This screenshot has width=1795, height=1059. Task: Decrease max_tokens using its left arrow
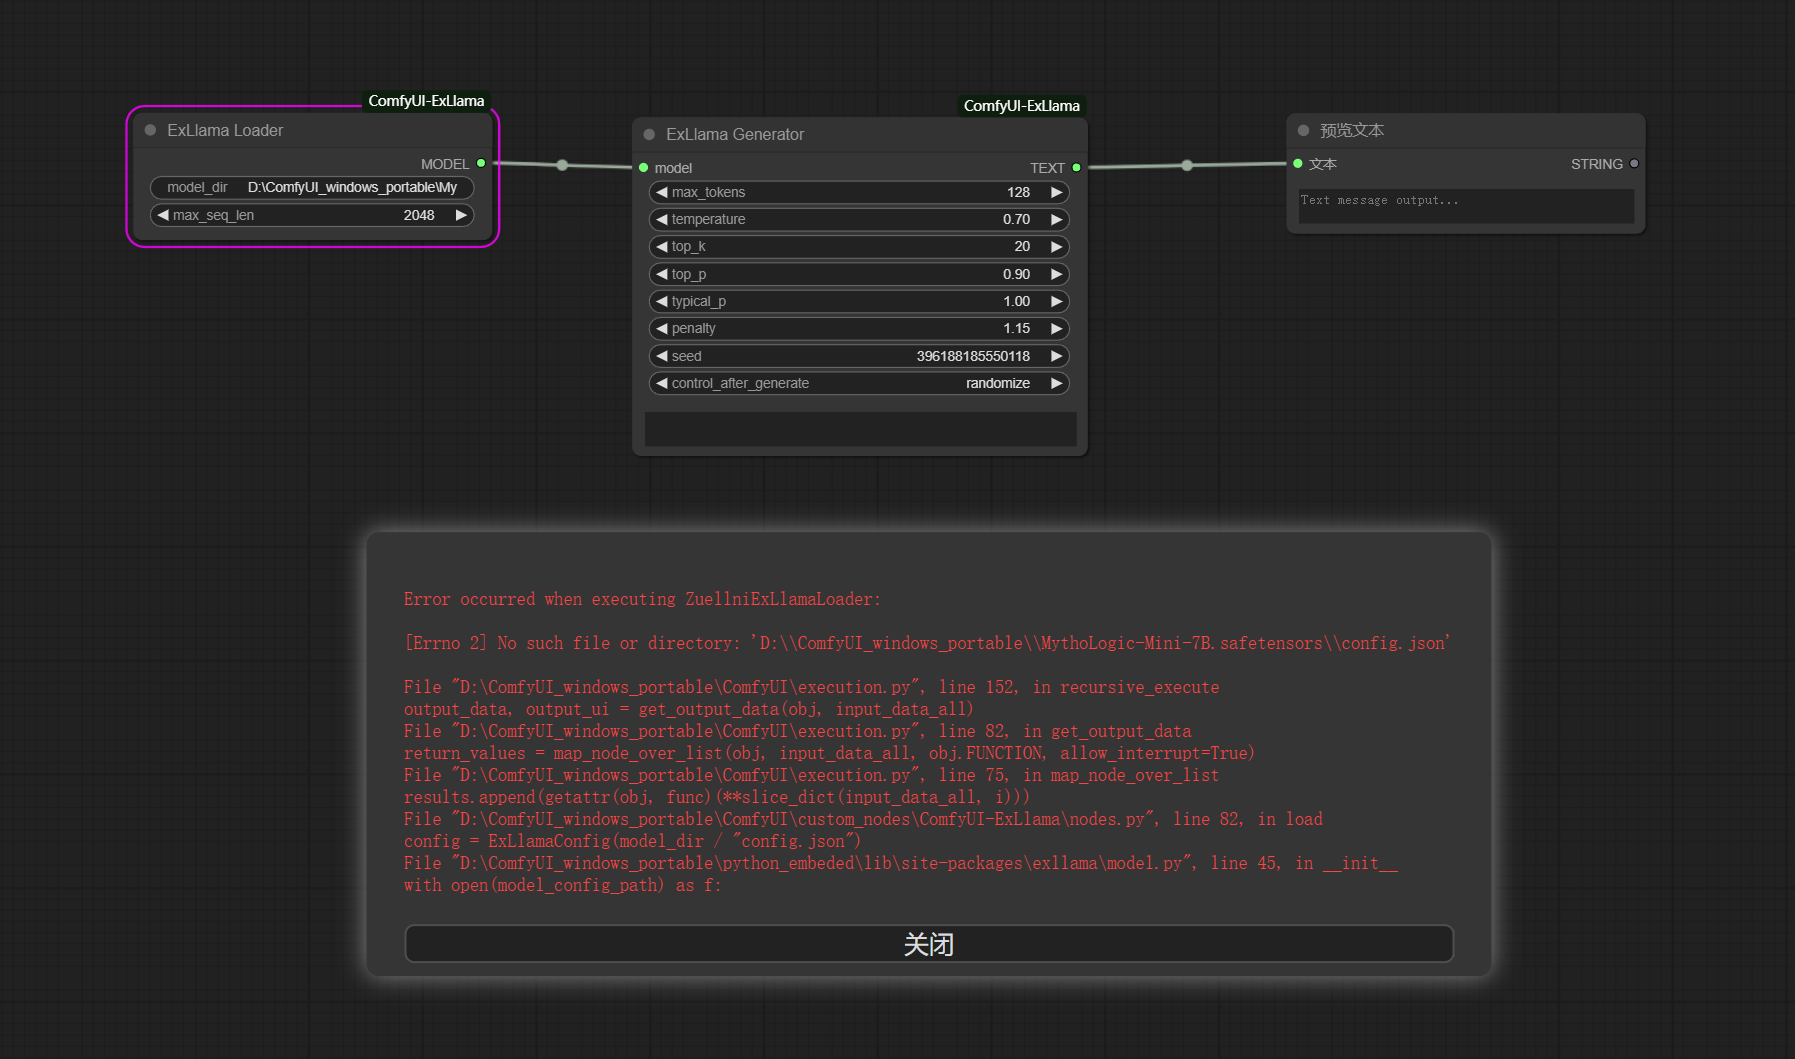(x=662, y=192)
